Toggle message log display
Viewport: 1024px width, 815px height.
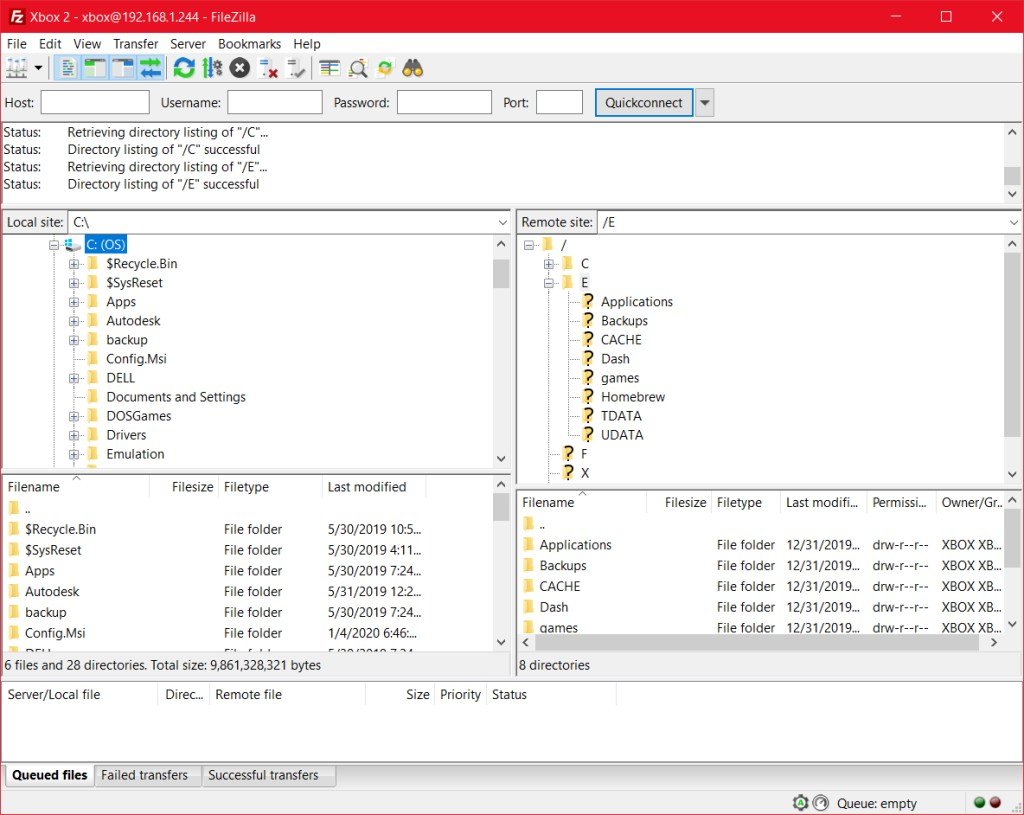tap(67, 68)
